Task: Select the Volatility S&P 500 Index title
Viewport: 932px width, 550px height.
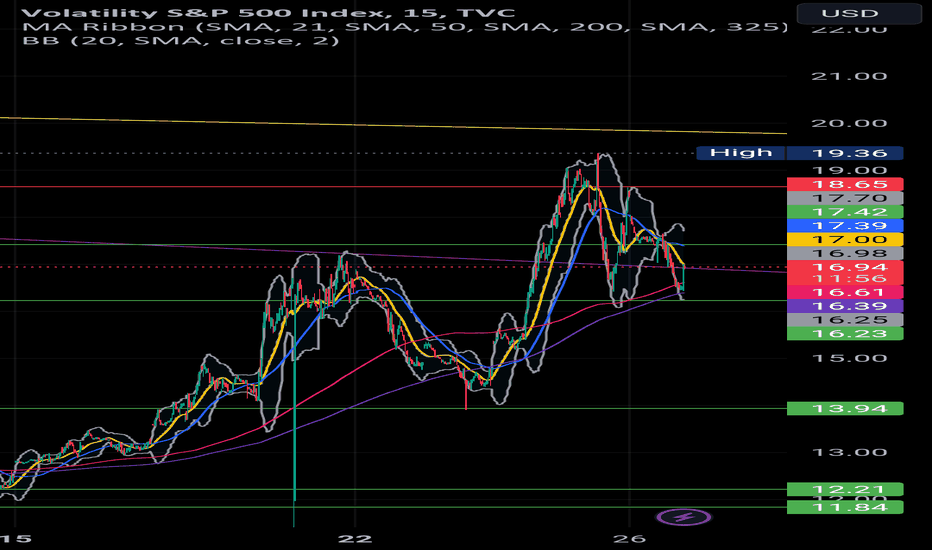Action: tap(269, 12)
